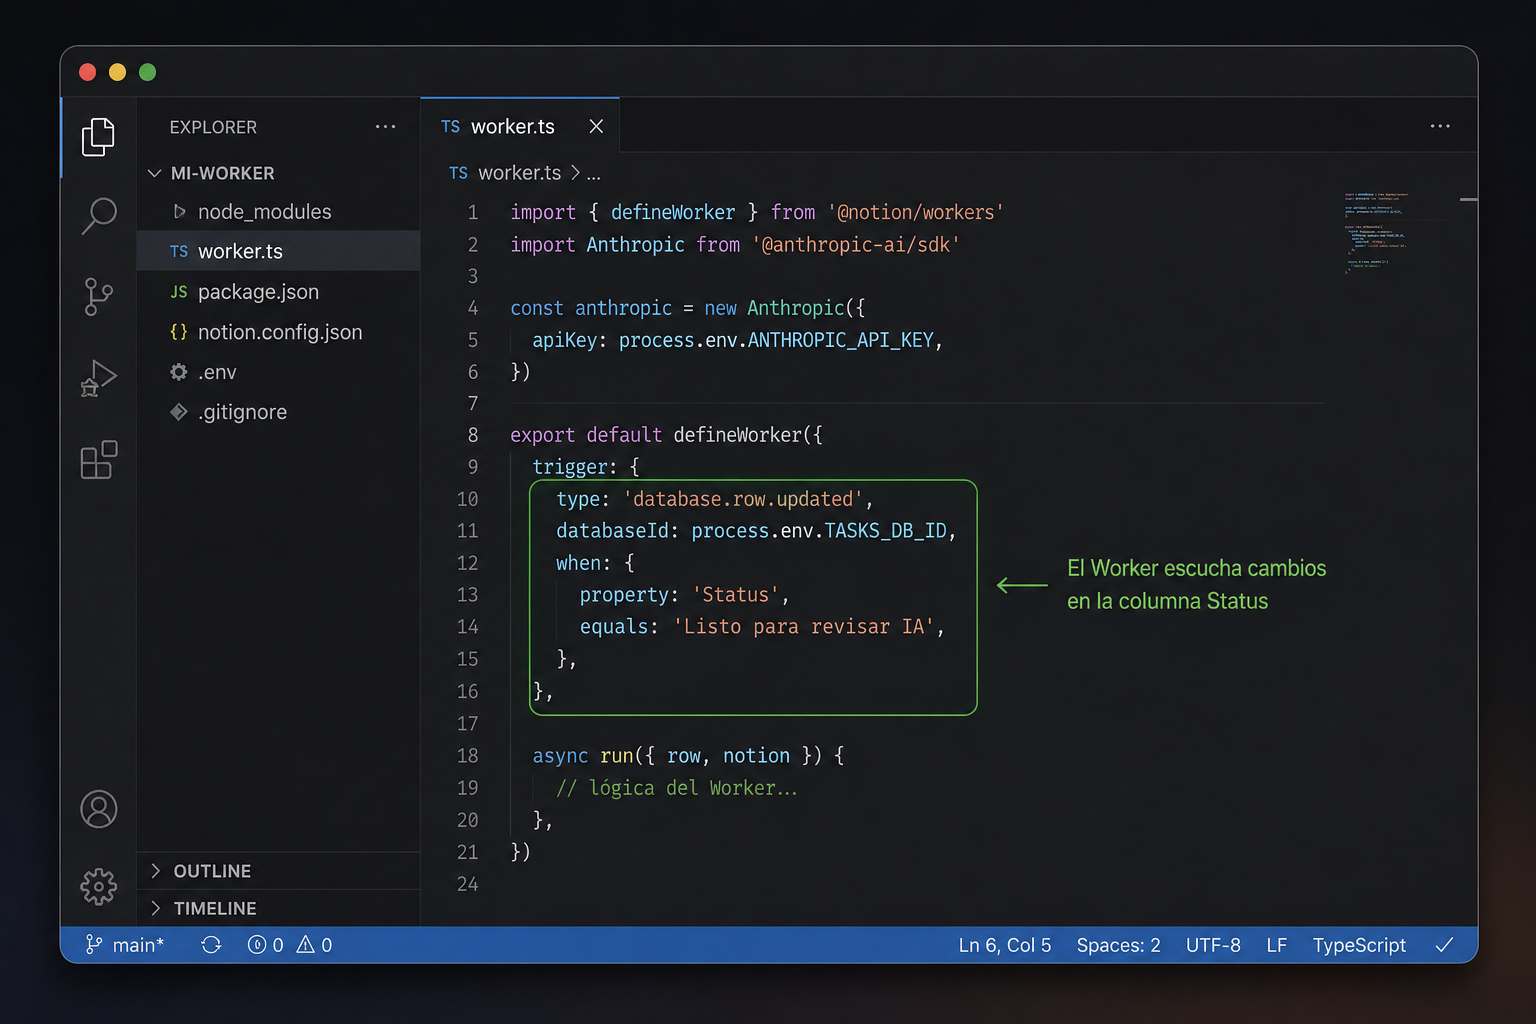Click '@anthropic-ai/sdk' import string

tap(855, 244)
